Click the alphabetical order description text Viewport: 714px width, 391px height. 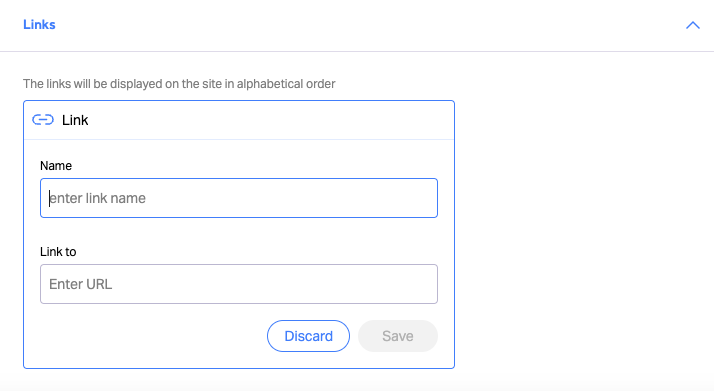(179, 84)
